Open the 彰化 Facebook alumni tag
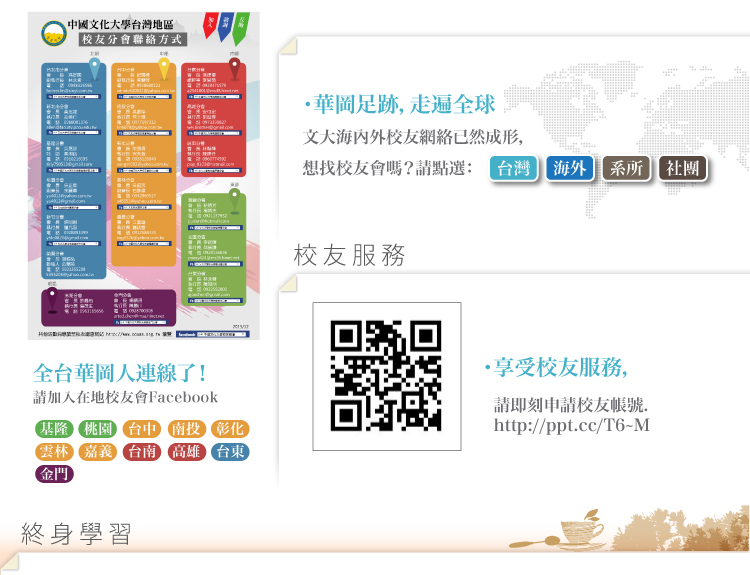Image resolution: width=750 pixels, height=575 pixels. click(230, 429)
